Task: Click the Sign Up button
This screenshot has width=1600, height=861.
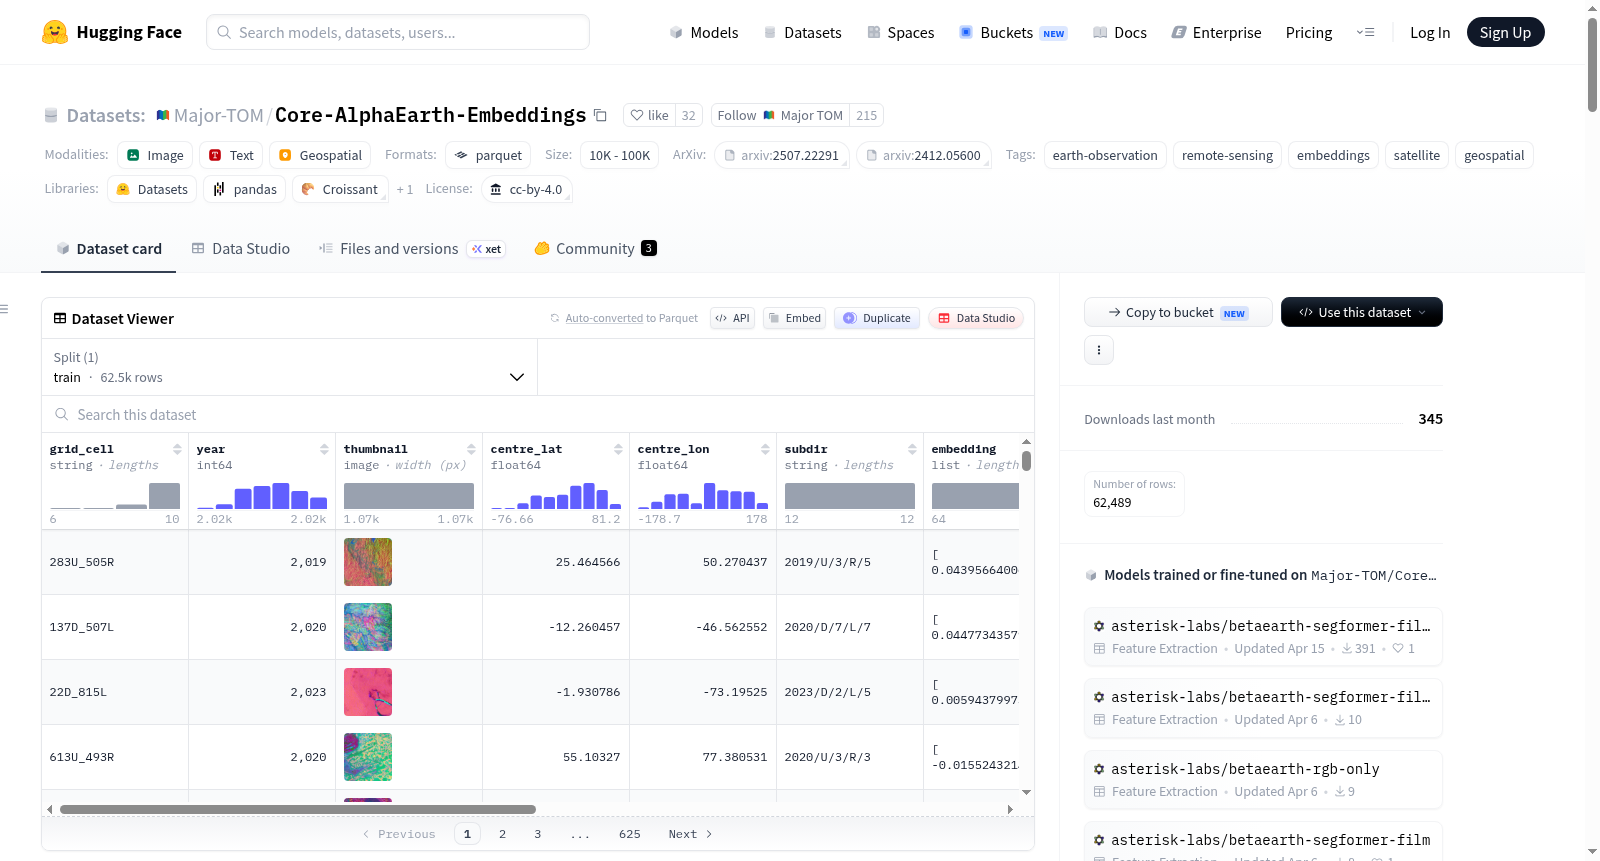Action: click(x=1505, y=32)
